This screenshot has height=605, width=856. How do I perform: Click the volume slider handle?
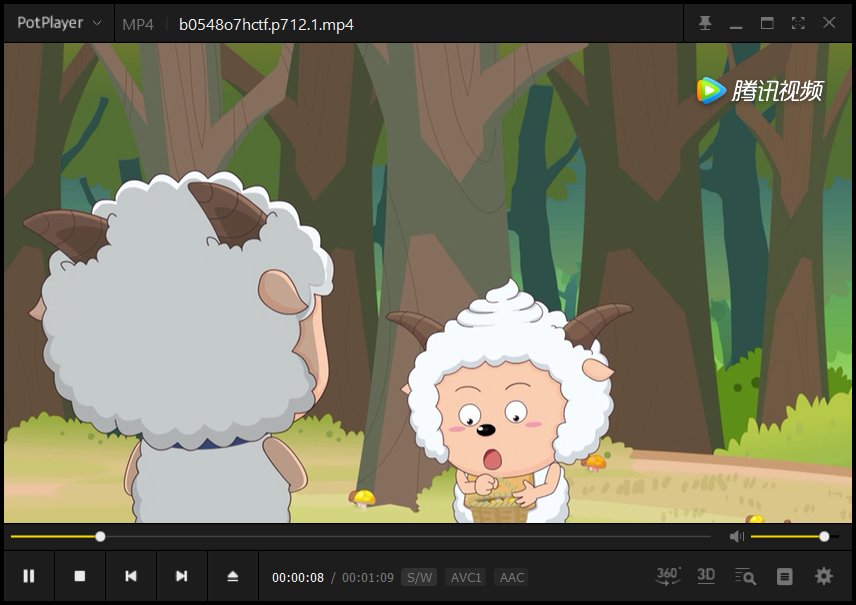tap(824, 537)
